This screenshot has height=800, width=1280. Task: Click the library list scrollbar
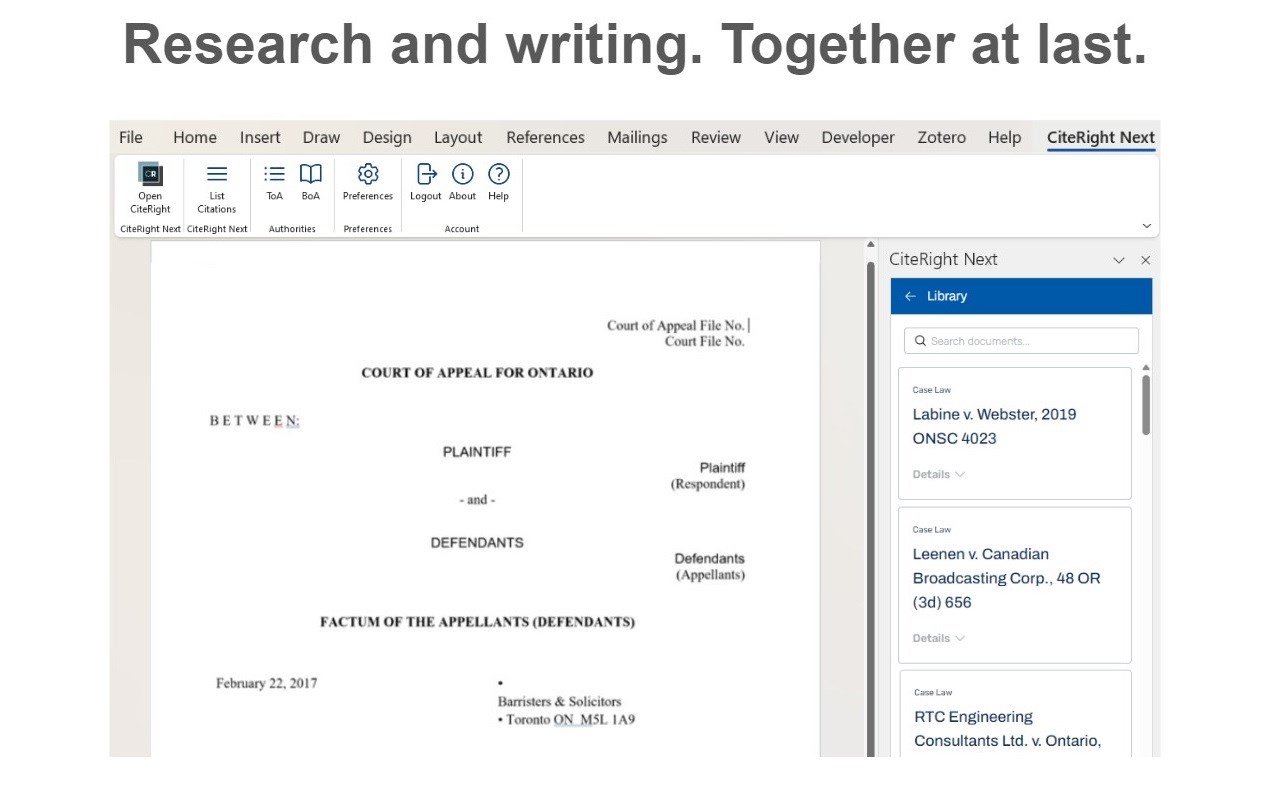click(x=1146, y=405)
